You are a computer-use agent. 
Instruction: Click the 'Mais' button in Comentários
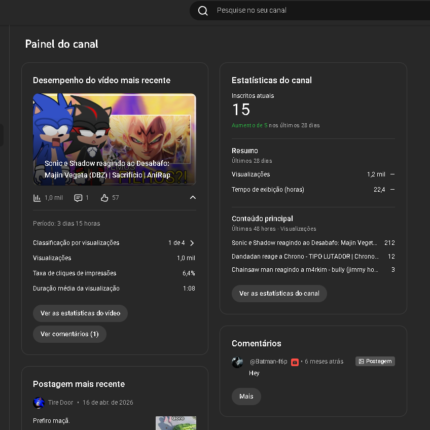point(246,397)
